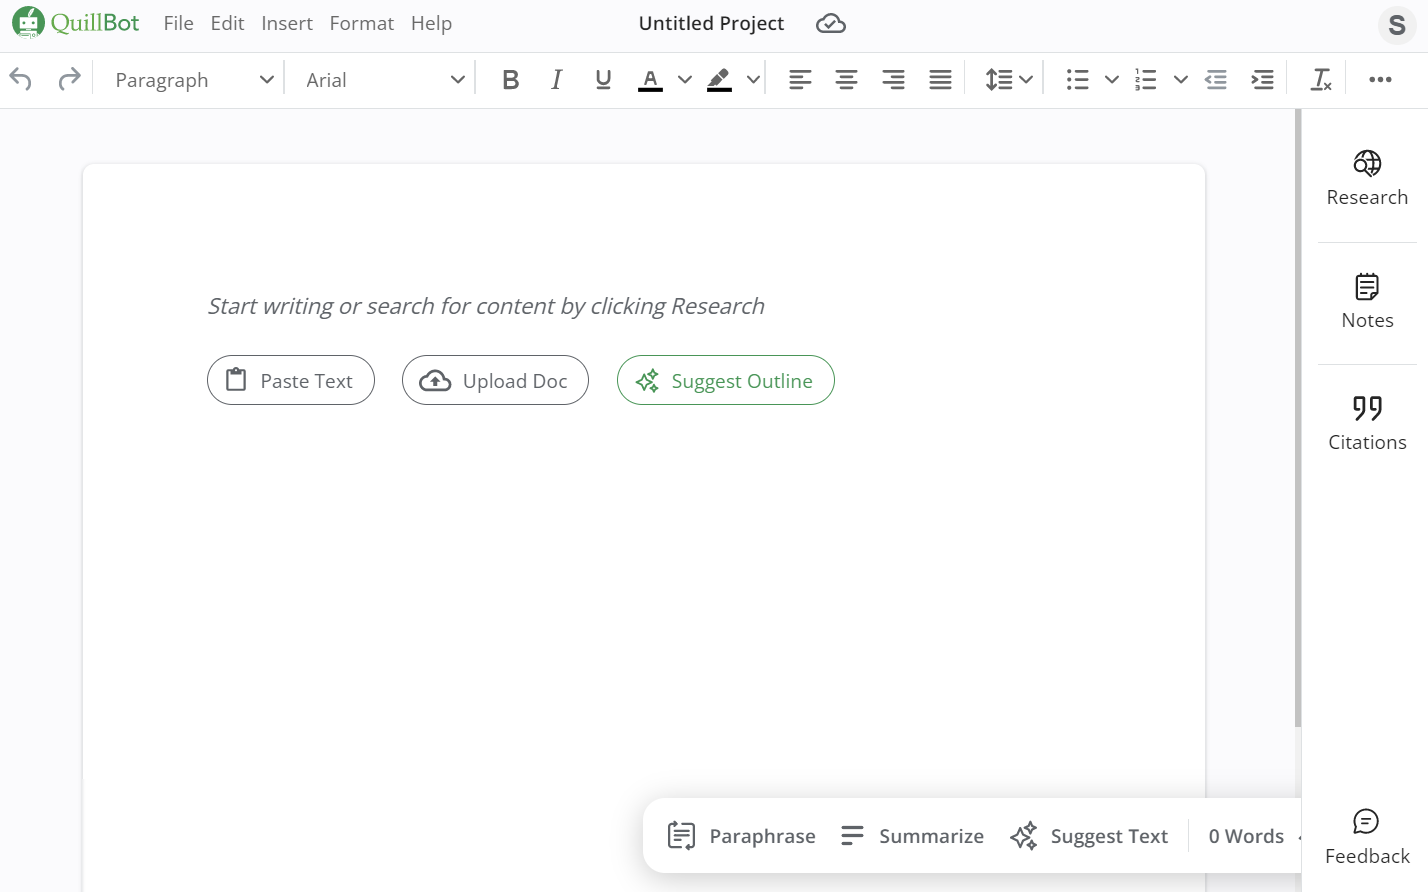Redo the last action
The image size is (1428, 892).
(69, 79)
